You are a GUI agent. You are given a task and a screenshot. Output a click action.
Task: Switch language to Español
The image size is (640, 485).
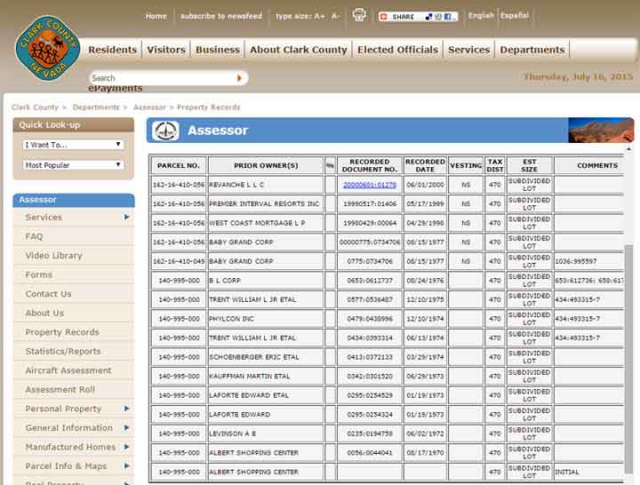point(514,16)
